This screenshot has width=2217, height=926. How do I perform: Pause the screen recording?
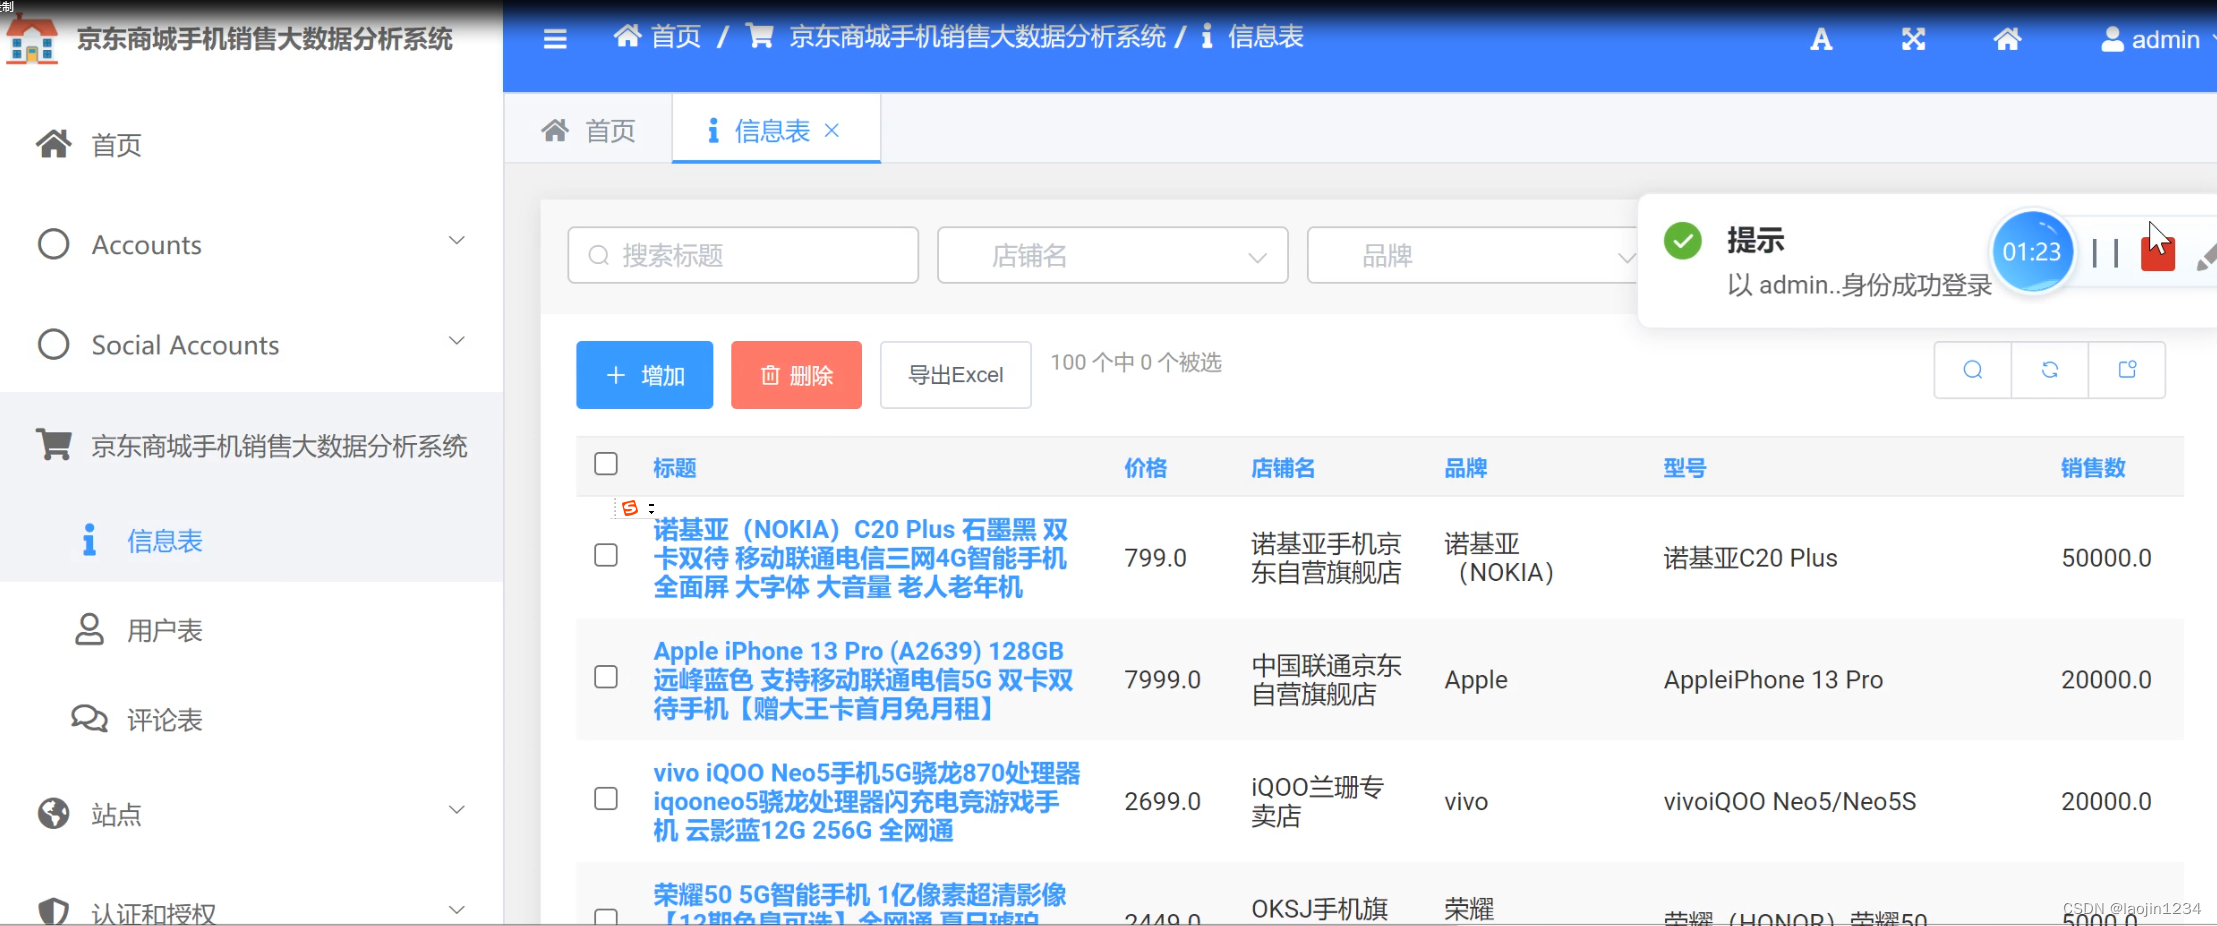[x=2105, y=253]
